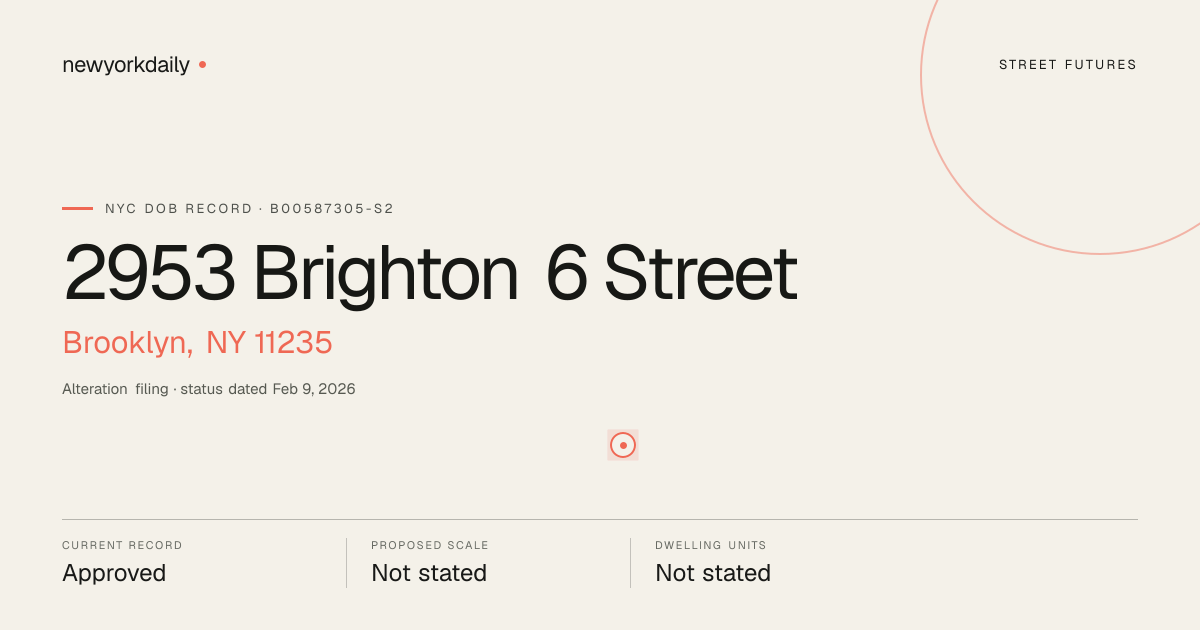Viewport: 1200px width, 630px height.
Task: Select the CURRENT RECORD heading
Action: pyautogui.click(x=122, y=546)
